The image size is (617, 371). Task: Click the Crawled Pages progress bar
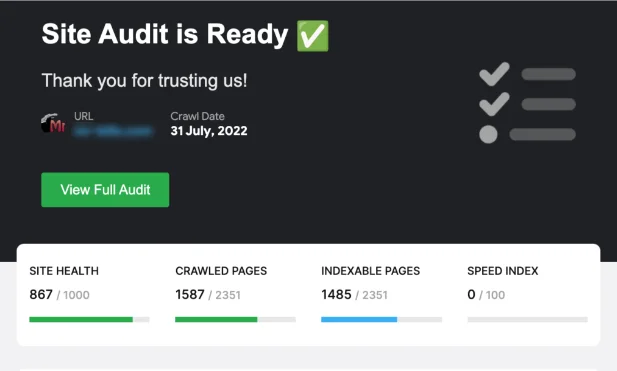pos(235,319)
